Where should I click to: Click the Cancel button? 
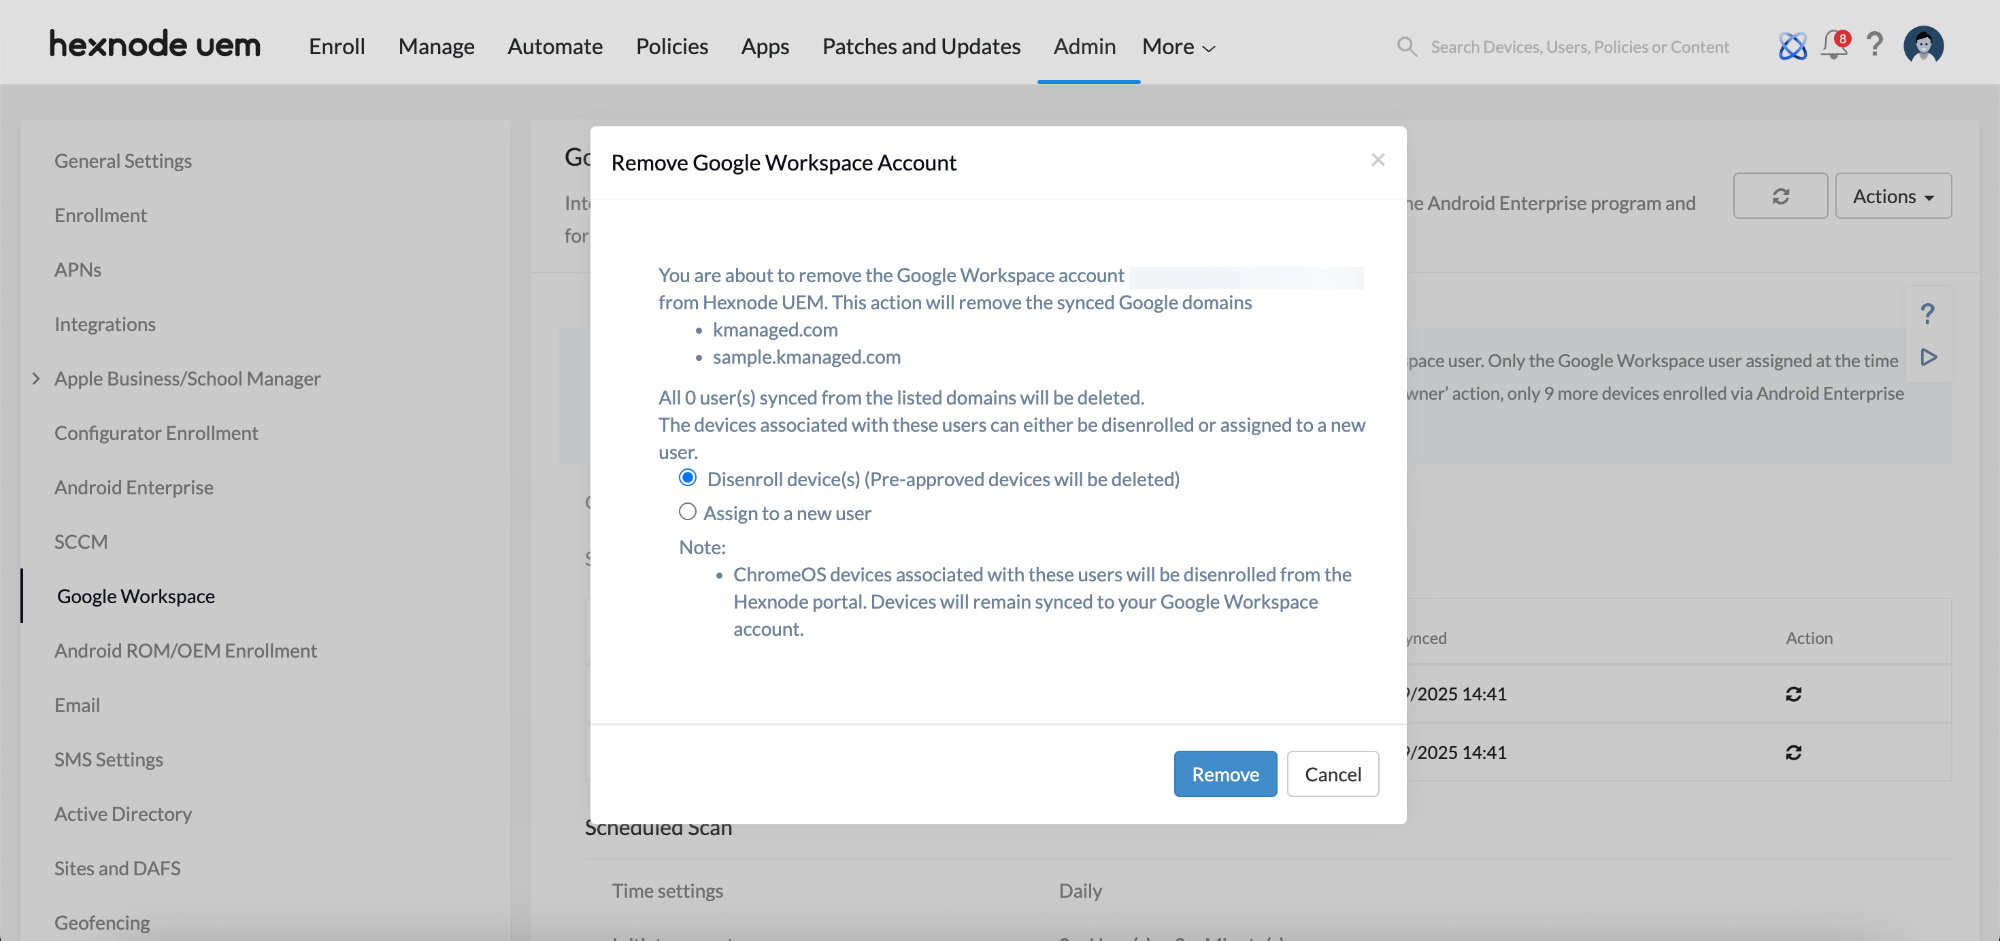tap(1333, 774)
